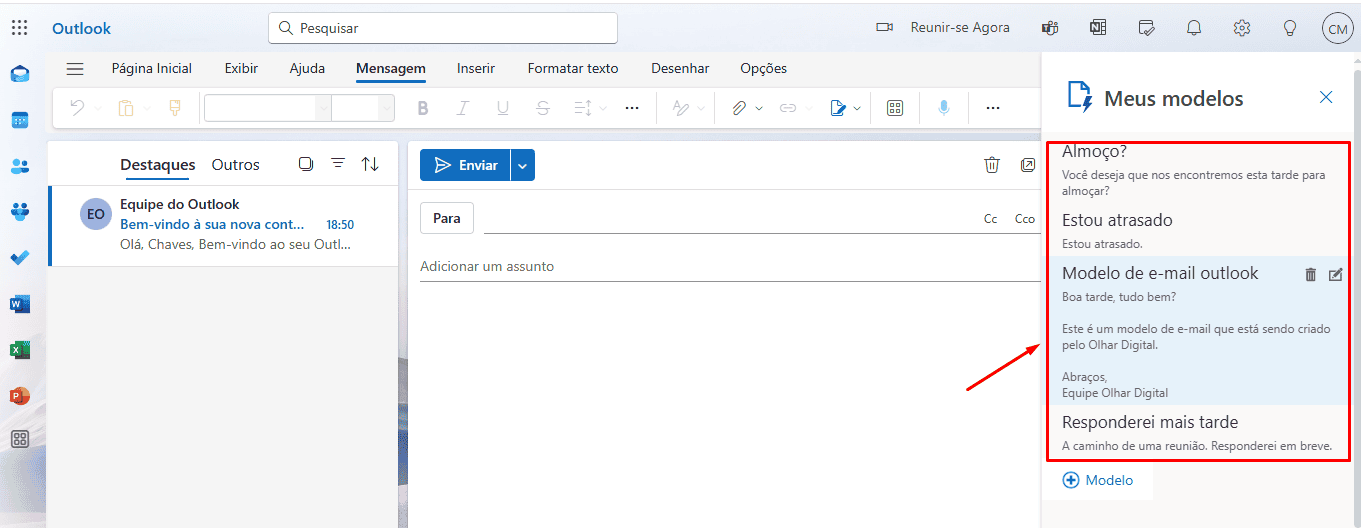Close the Meus modelos panel

(1326, 97)
